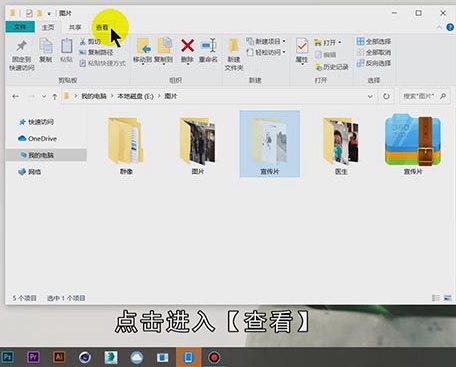456x367 pixels.
Task: Open Illustrator from the taskbar
Action: point(59,357)
